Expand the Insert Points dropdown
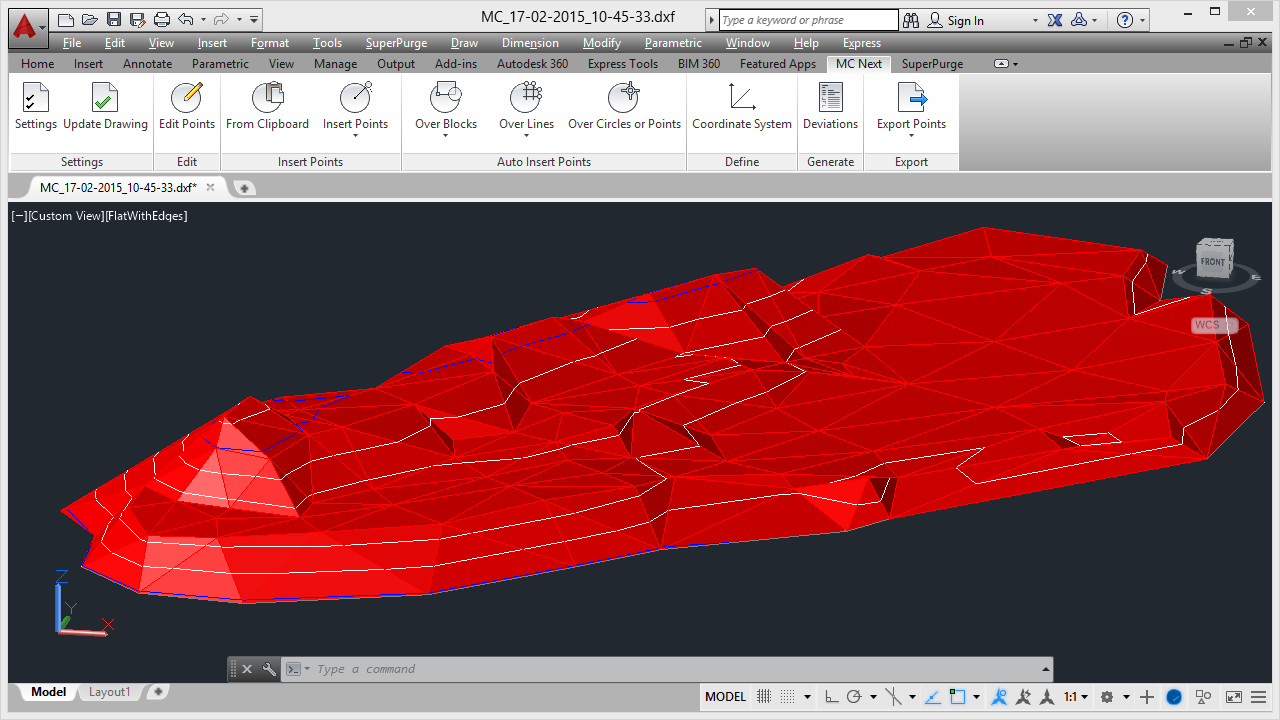Screen dimensions: 1280x720 pos(355,136)
